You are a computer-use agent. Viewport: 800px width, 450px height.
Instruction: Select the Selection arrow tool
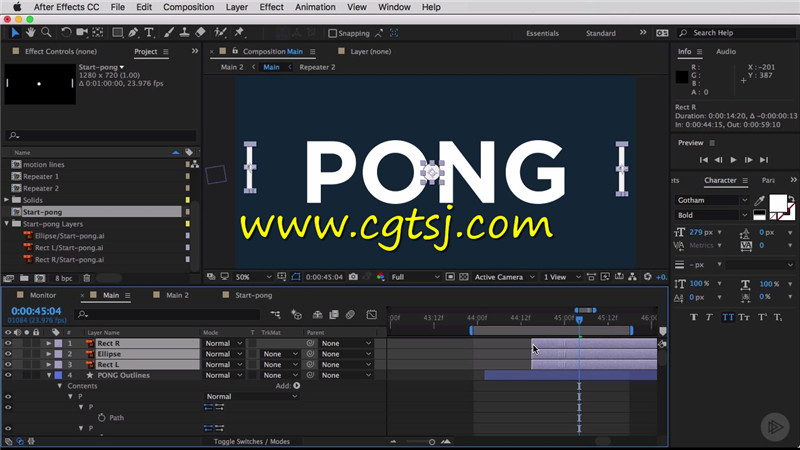pyautogui.click(x=15, y=33)
